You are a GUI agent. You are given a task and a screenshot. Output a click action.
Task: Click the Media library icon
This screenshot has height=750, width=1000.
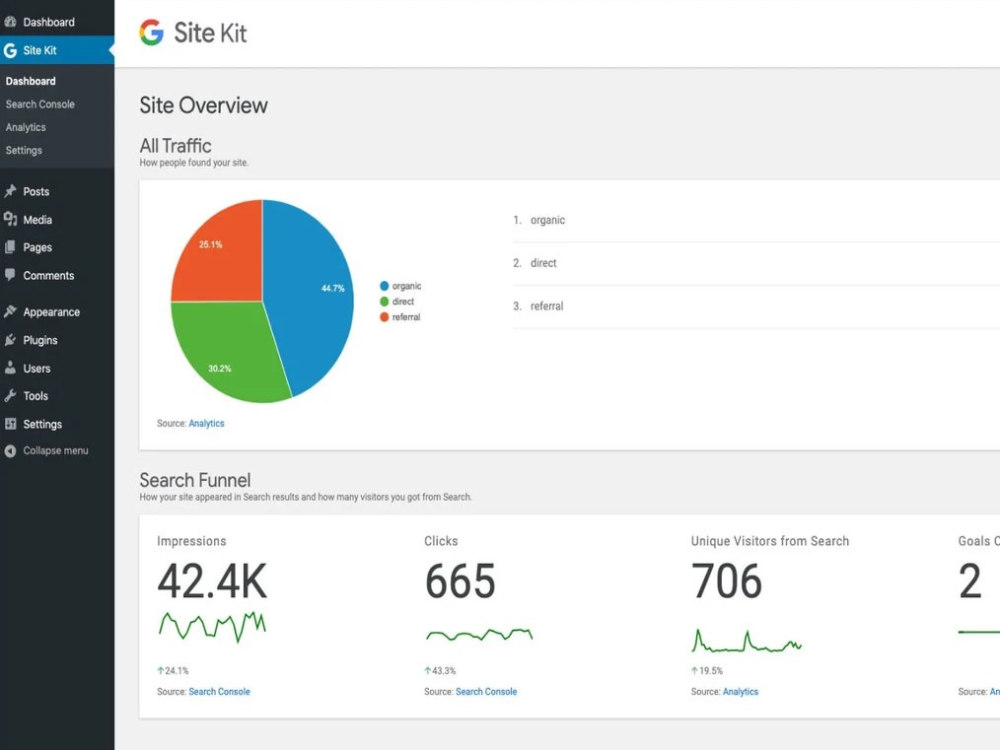tap(10, 219)
